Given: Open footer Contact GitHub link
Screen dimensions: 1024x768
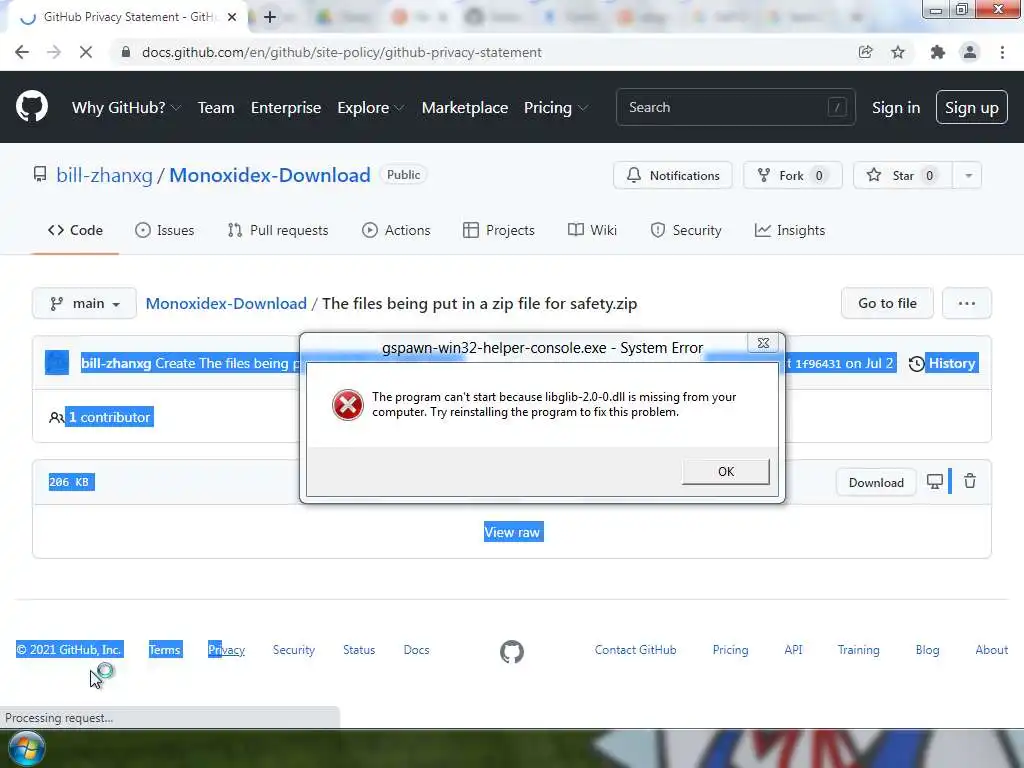Looking at the screenshot, I should click(x=635, y=650).
